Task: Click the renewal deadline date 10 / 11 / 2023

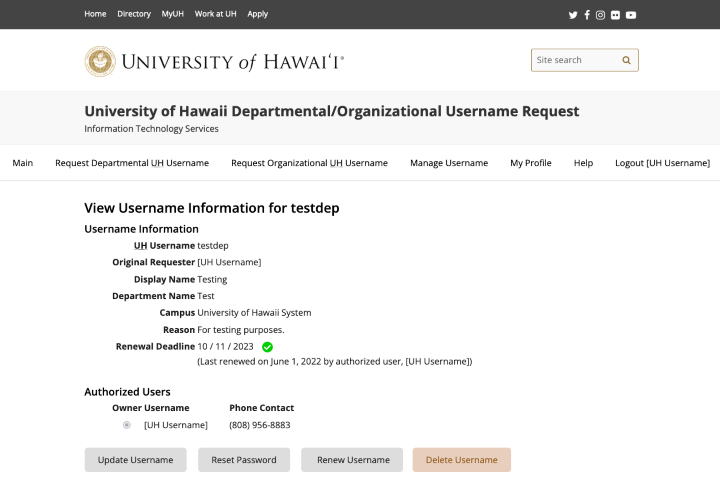Action: 225,347
